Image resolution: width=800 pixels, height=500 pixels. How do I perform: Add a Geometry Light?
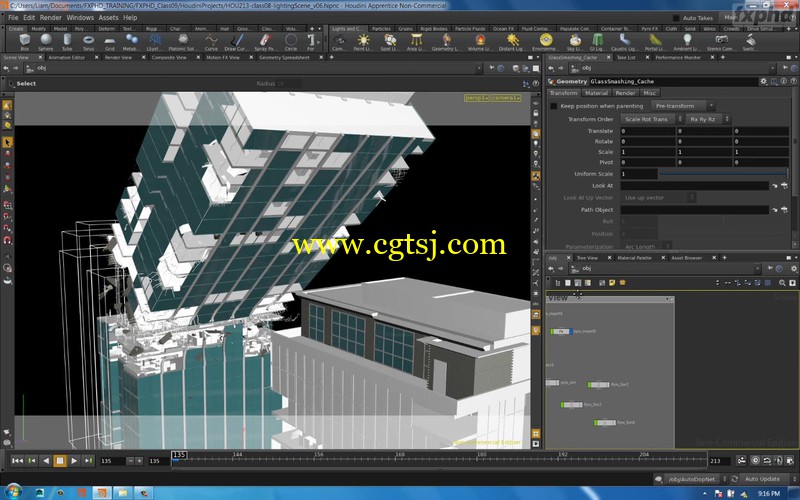[x=446, y=42]
